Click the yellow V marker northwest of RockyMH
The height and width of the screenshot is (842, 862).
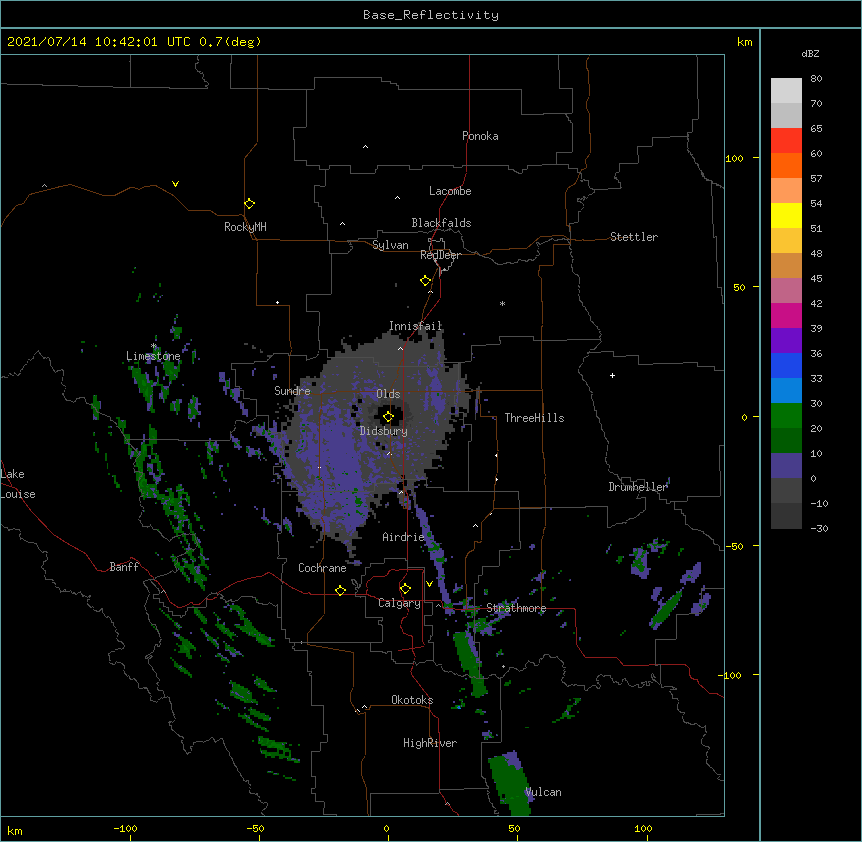175,184
